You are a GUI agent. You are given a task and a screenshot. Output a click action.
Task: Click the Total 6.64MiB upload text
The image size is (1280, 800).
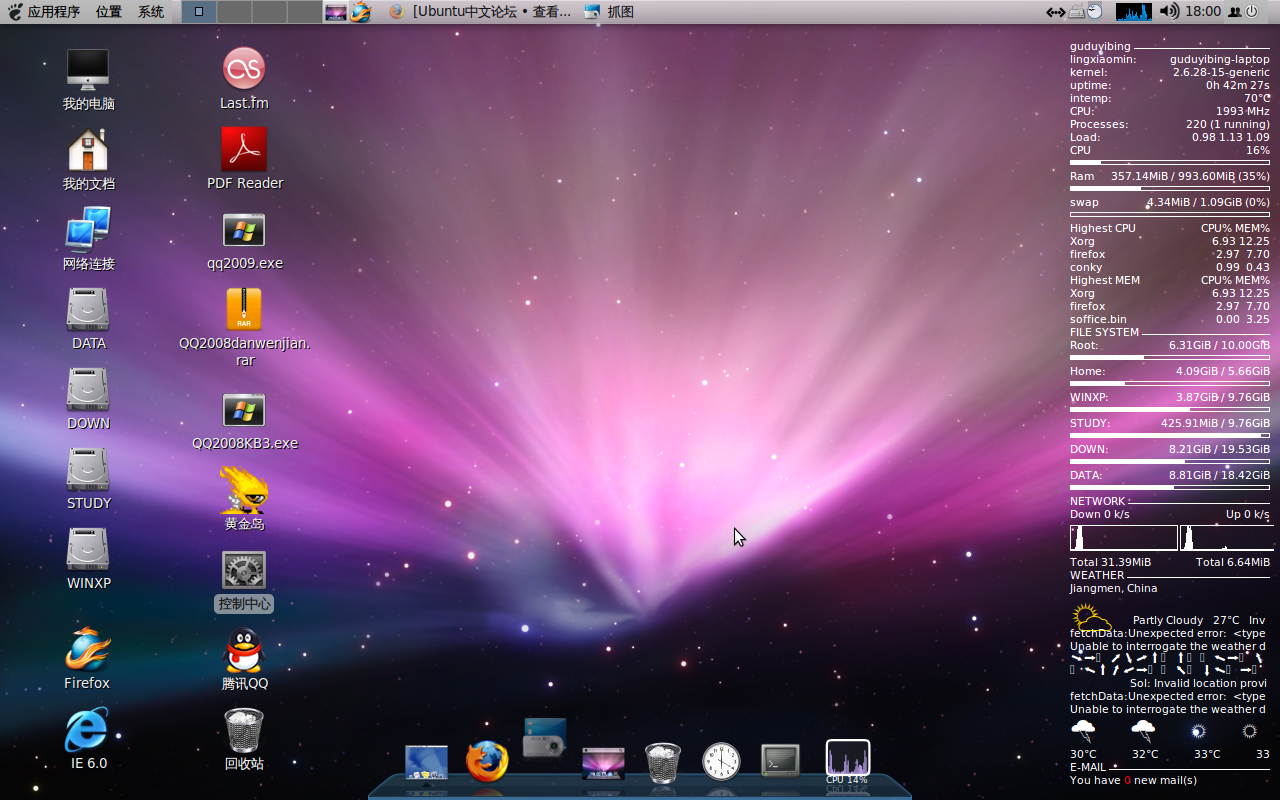[1233, 562]
